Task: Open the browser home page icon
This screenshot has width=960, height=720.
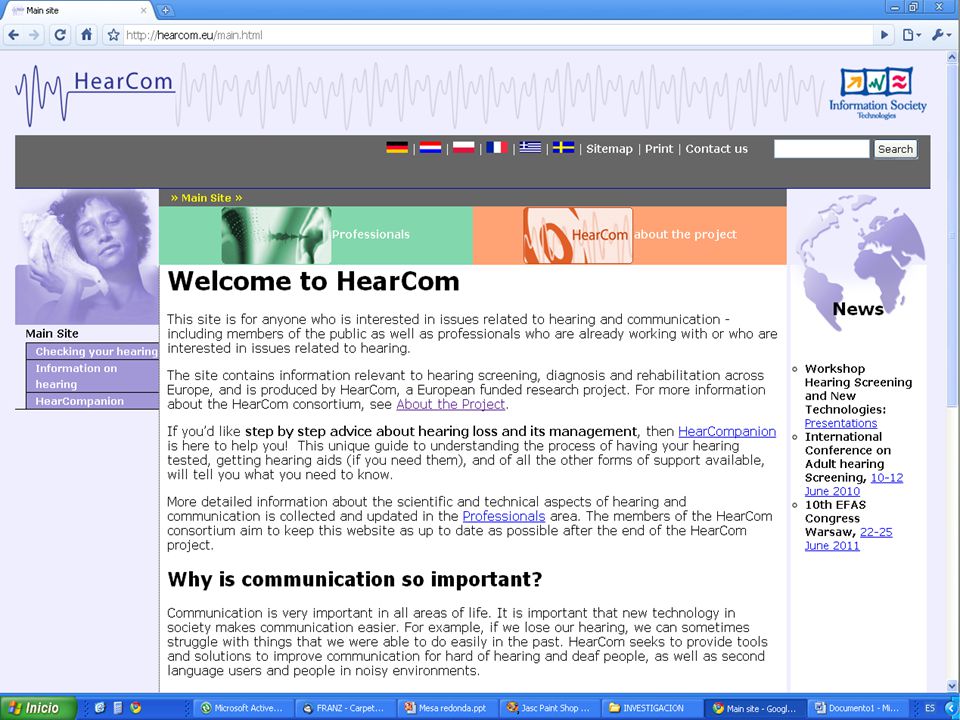Action: point(86,35)
